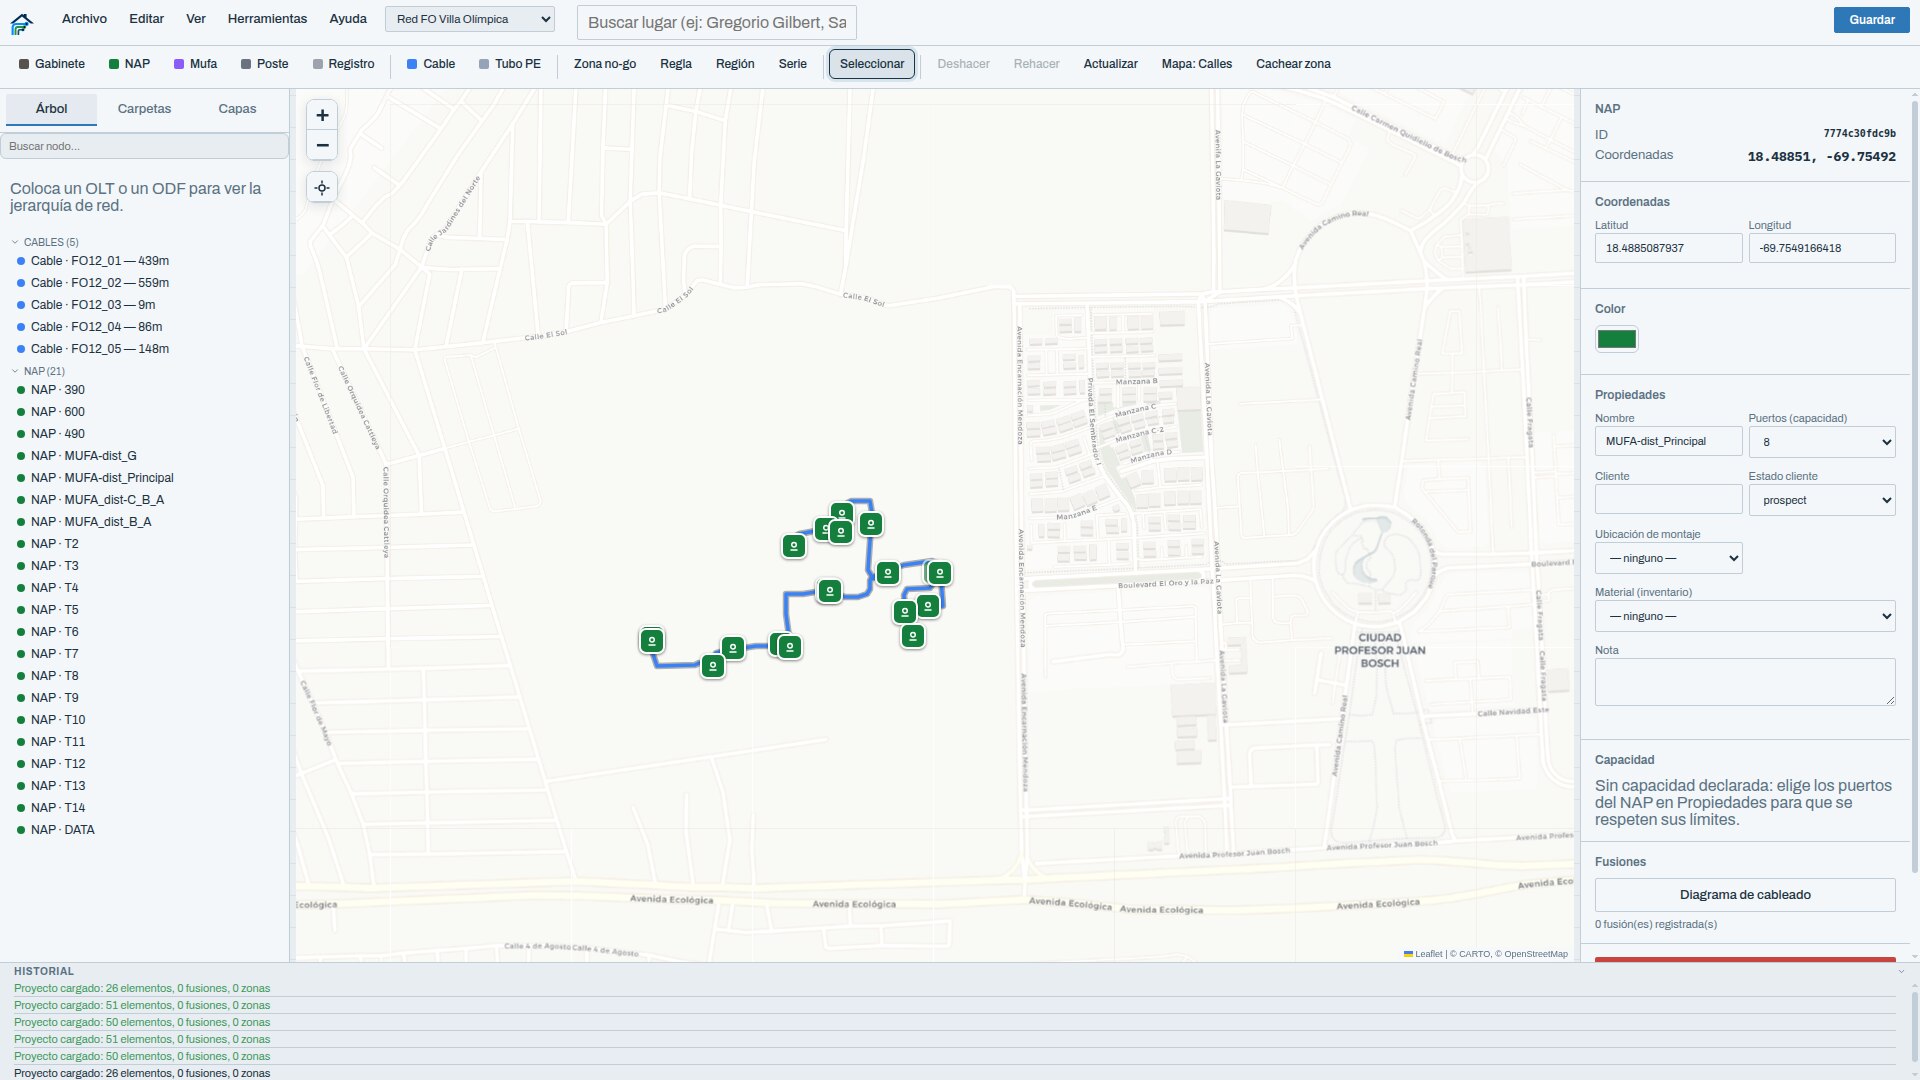The image size is (1920, 1080).
Task: Toggle the Mapa: Calles basemap
Action: tap(1196, 64)
